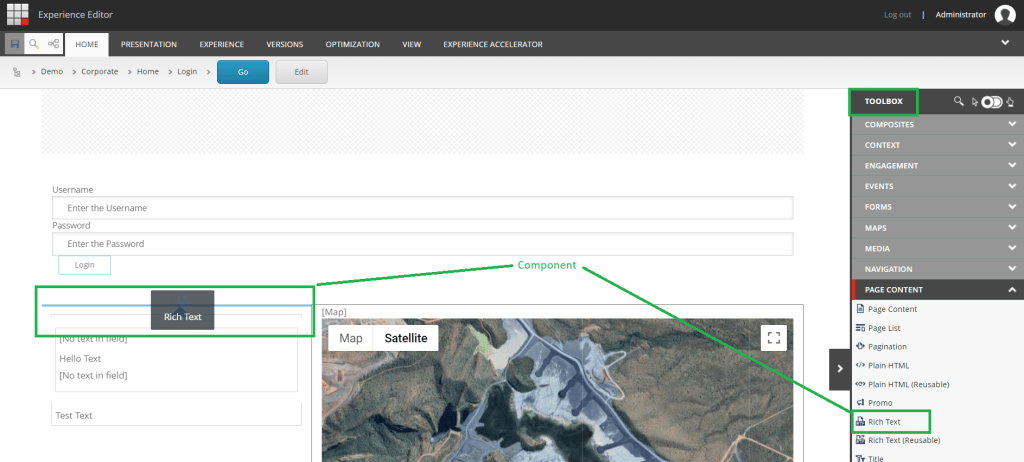Click the map fullscreen icon
This screenshot has height=462, width=1024.
[x=773, y=337]
